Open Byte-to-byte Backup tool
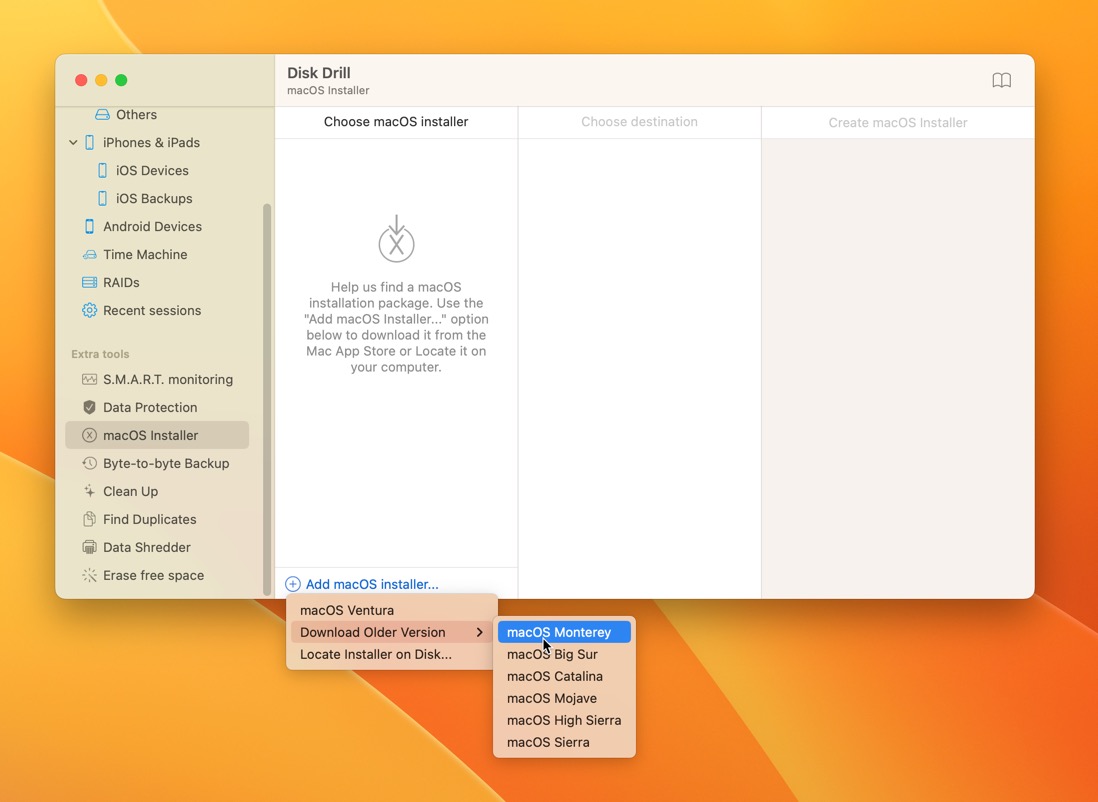1098x802 pixels. 157,463
